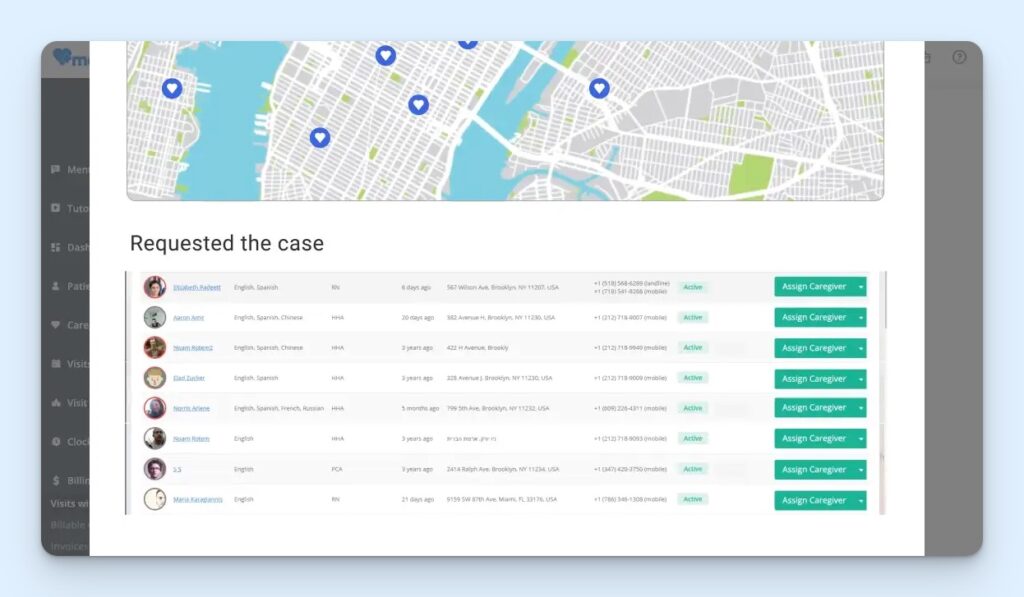Open Norris Arlene caregiver link
This screenshot has height=597, width=1024.
pyautogui.click(x=191, y=408)
